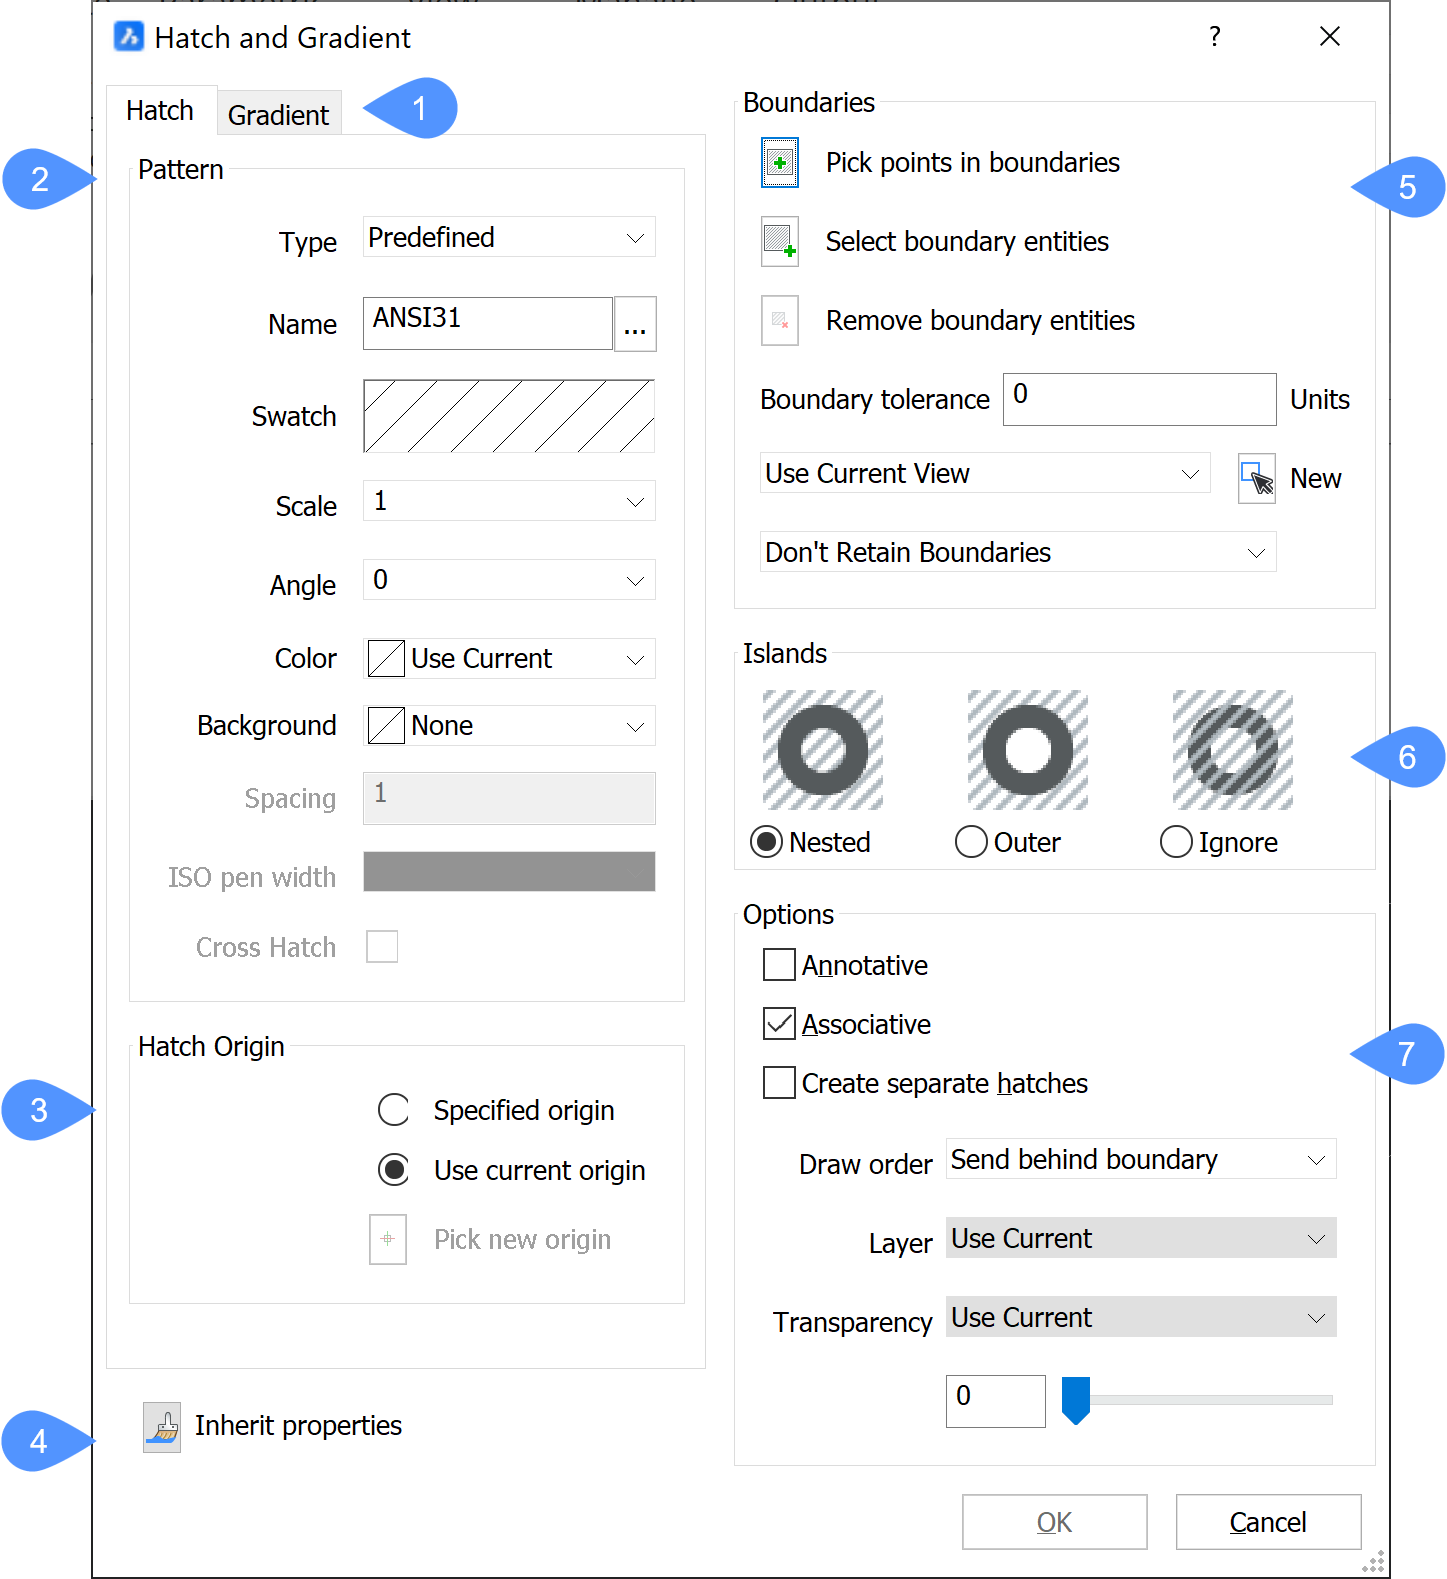Click the Inherit properties brush icon
1447x1579 pixels.
[162, 1427]
